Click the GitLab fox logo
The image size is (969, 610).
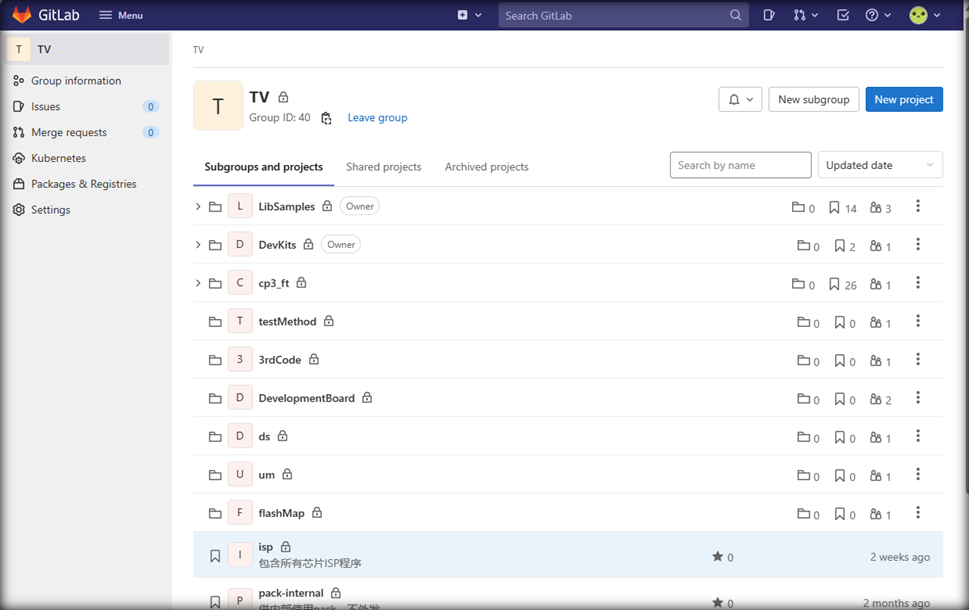click(x=22, y=15)
